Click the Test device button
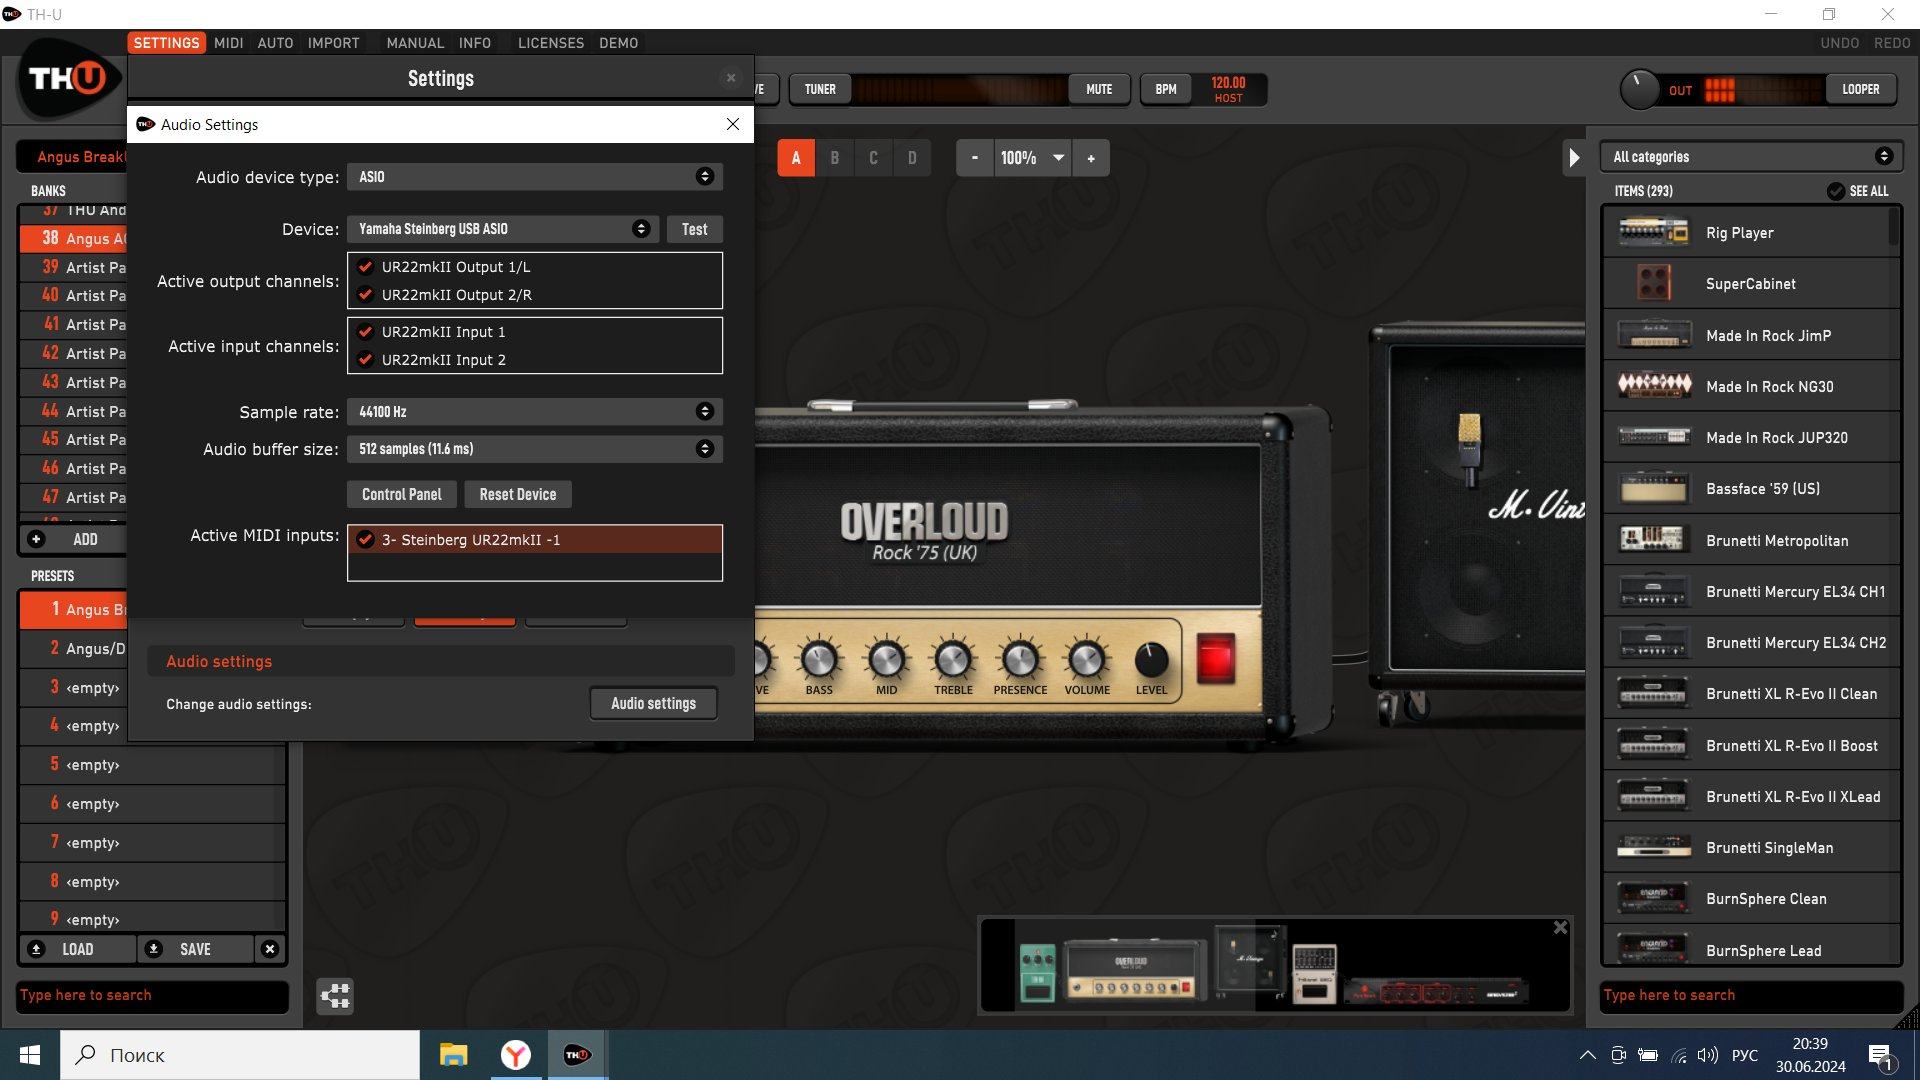The height and width of the screenshot is (1080, 1920). coord(695,229)
